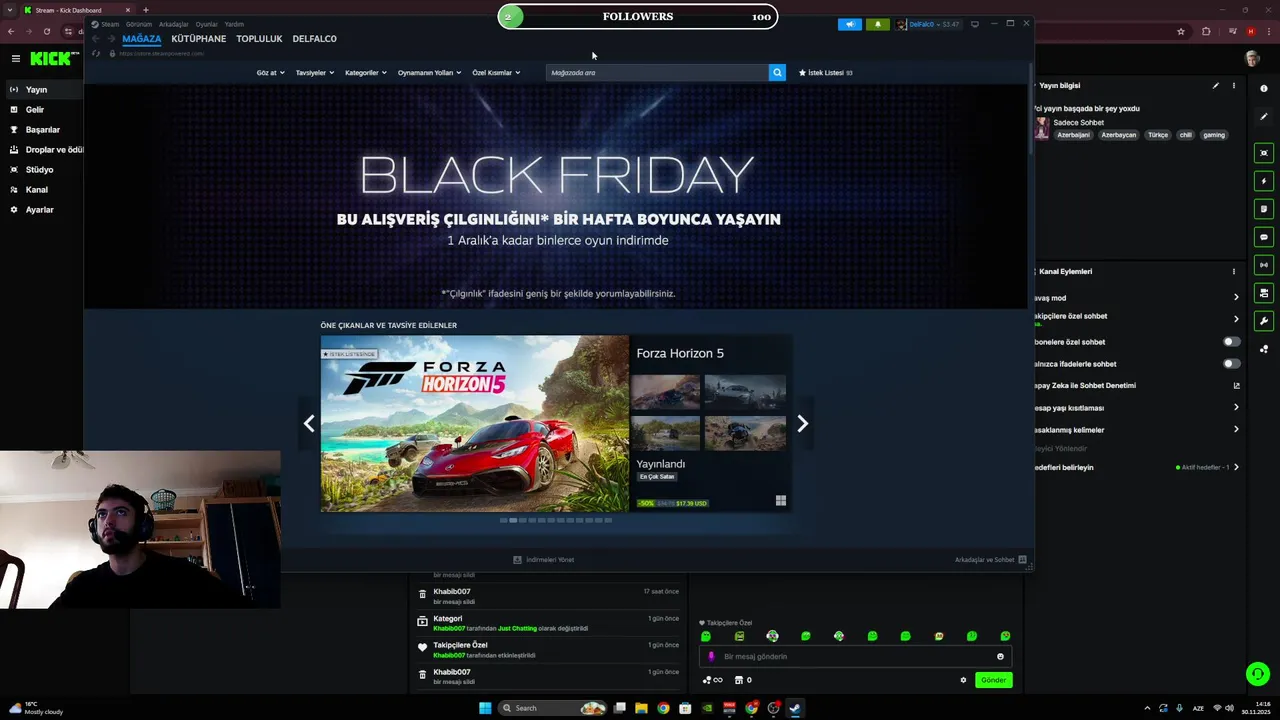Click the chat bubble icon in right rail
Screen dimensions: 1280x720
(1264, 237)
